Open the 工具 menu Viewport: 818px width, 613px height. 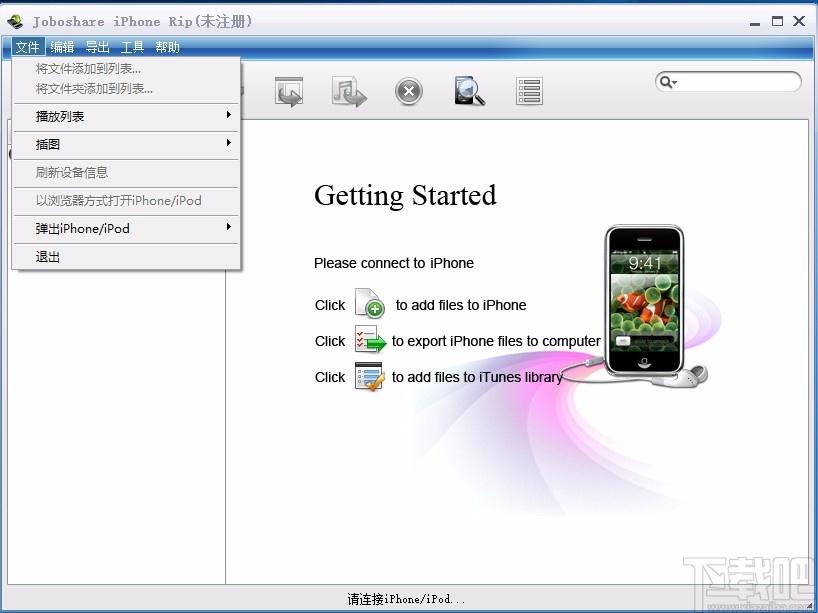pyautogui.click(x=132, y=47)
